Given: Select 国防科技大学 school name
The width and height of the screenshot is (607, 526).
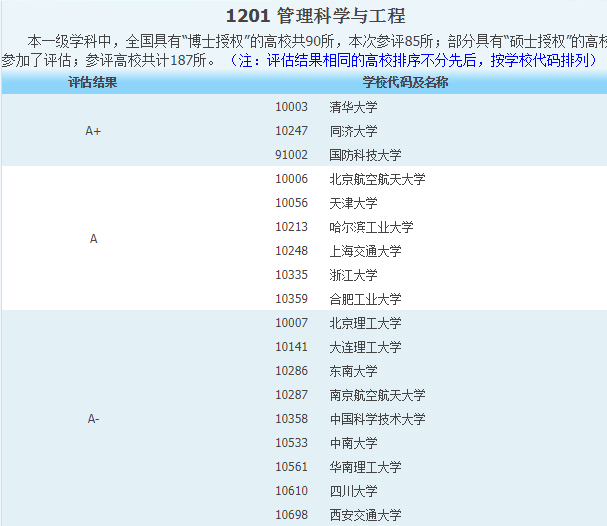Looking at the screenshot, I should click(365, 155).
